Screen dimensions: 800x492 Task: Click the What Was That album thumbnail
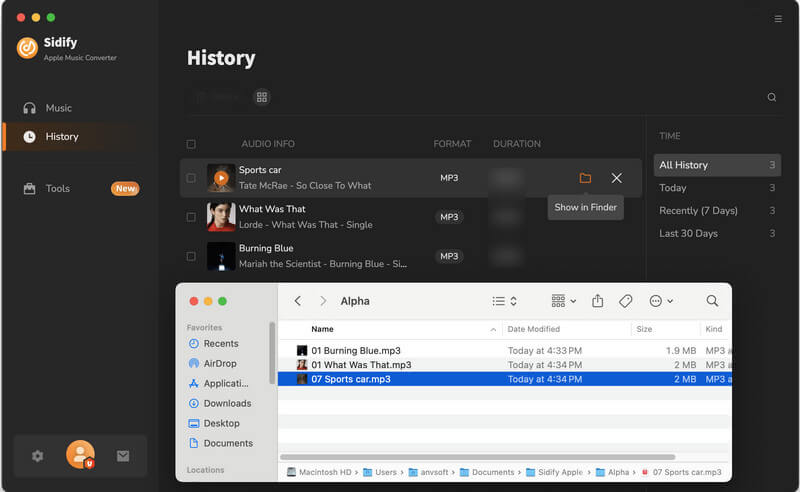[x=221, y=217]
